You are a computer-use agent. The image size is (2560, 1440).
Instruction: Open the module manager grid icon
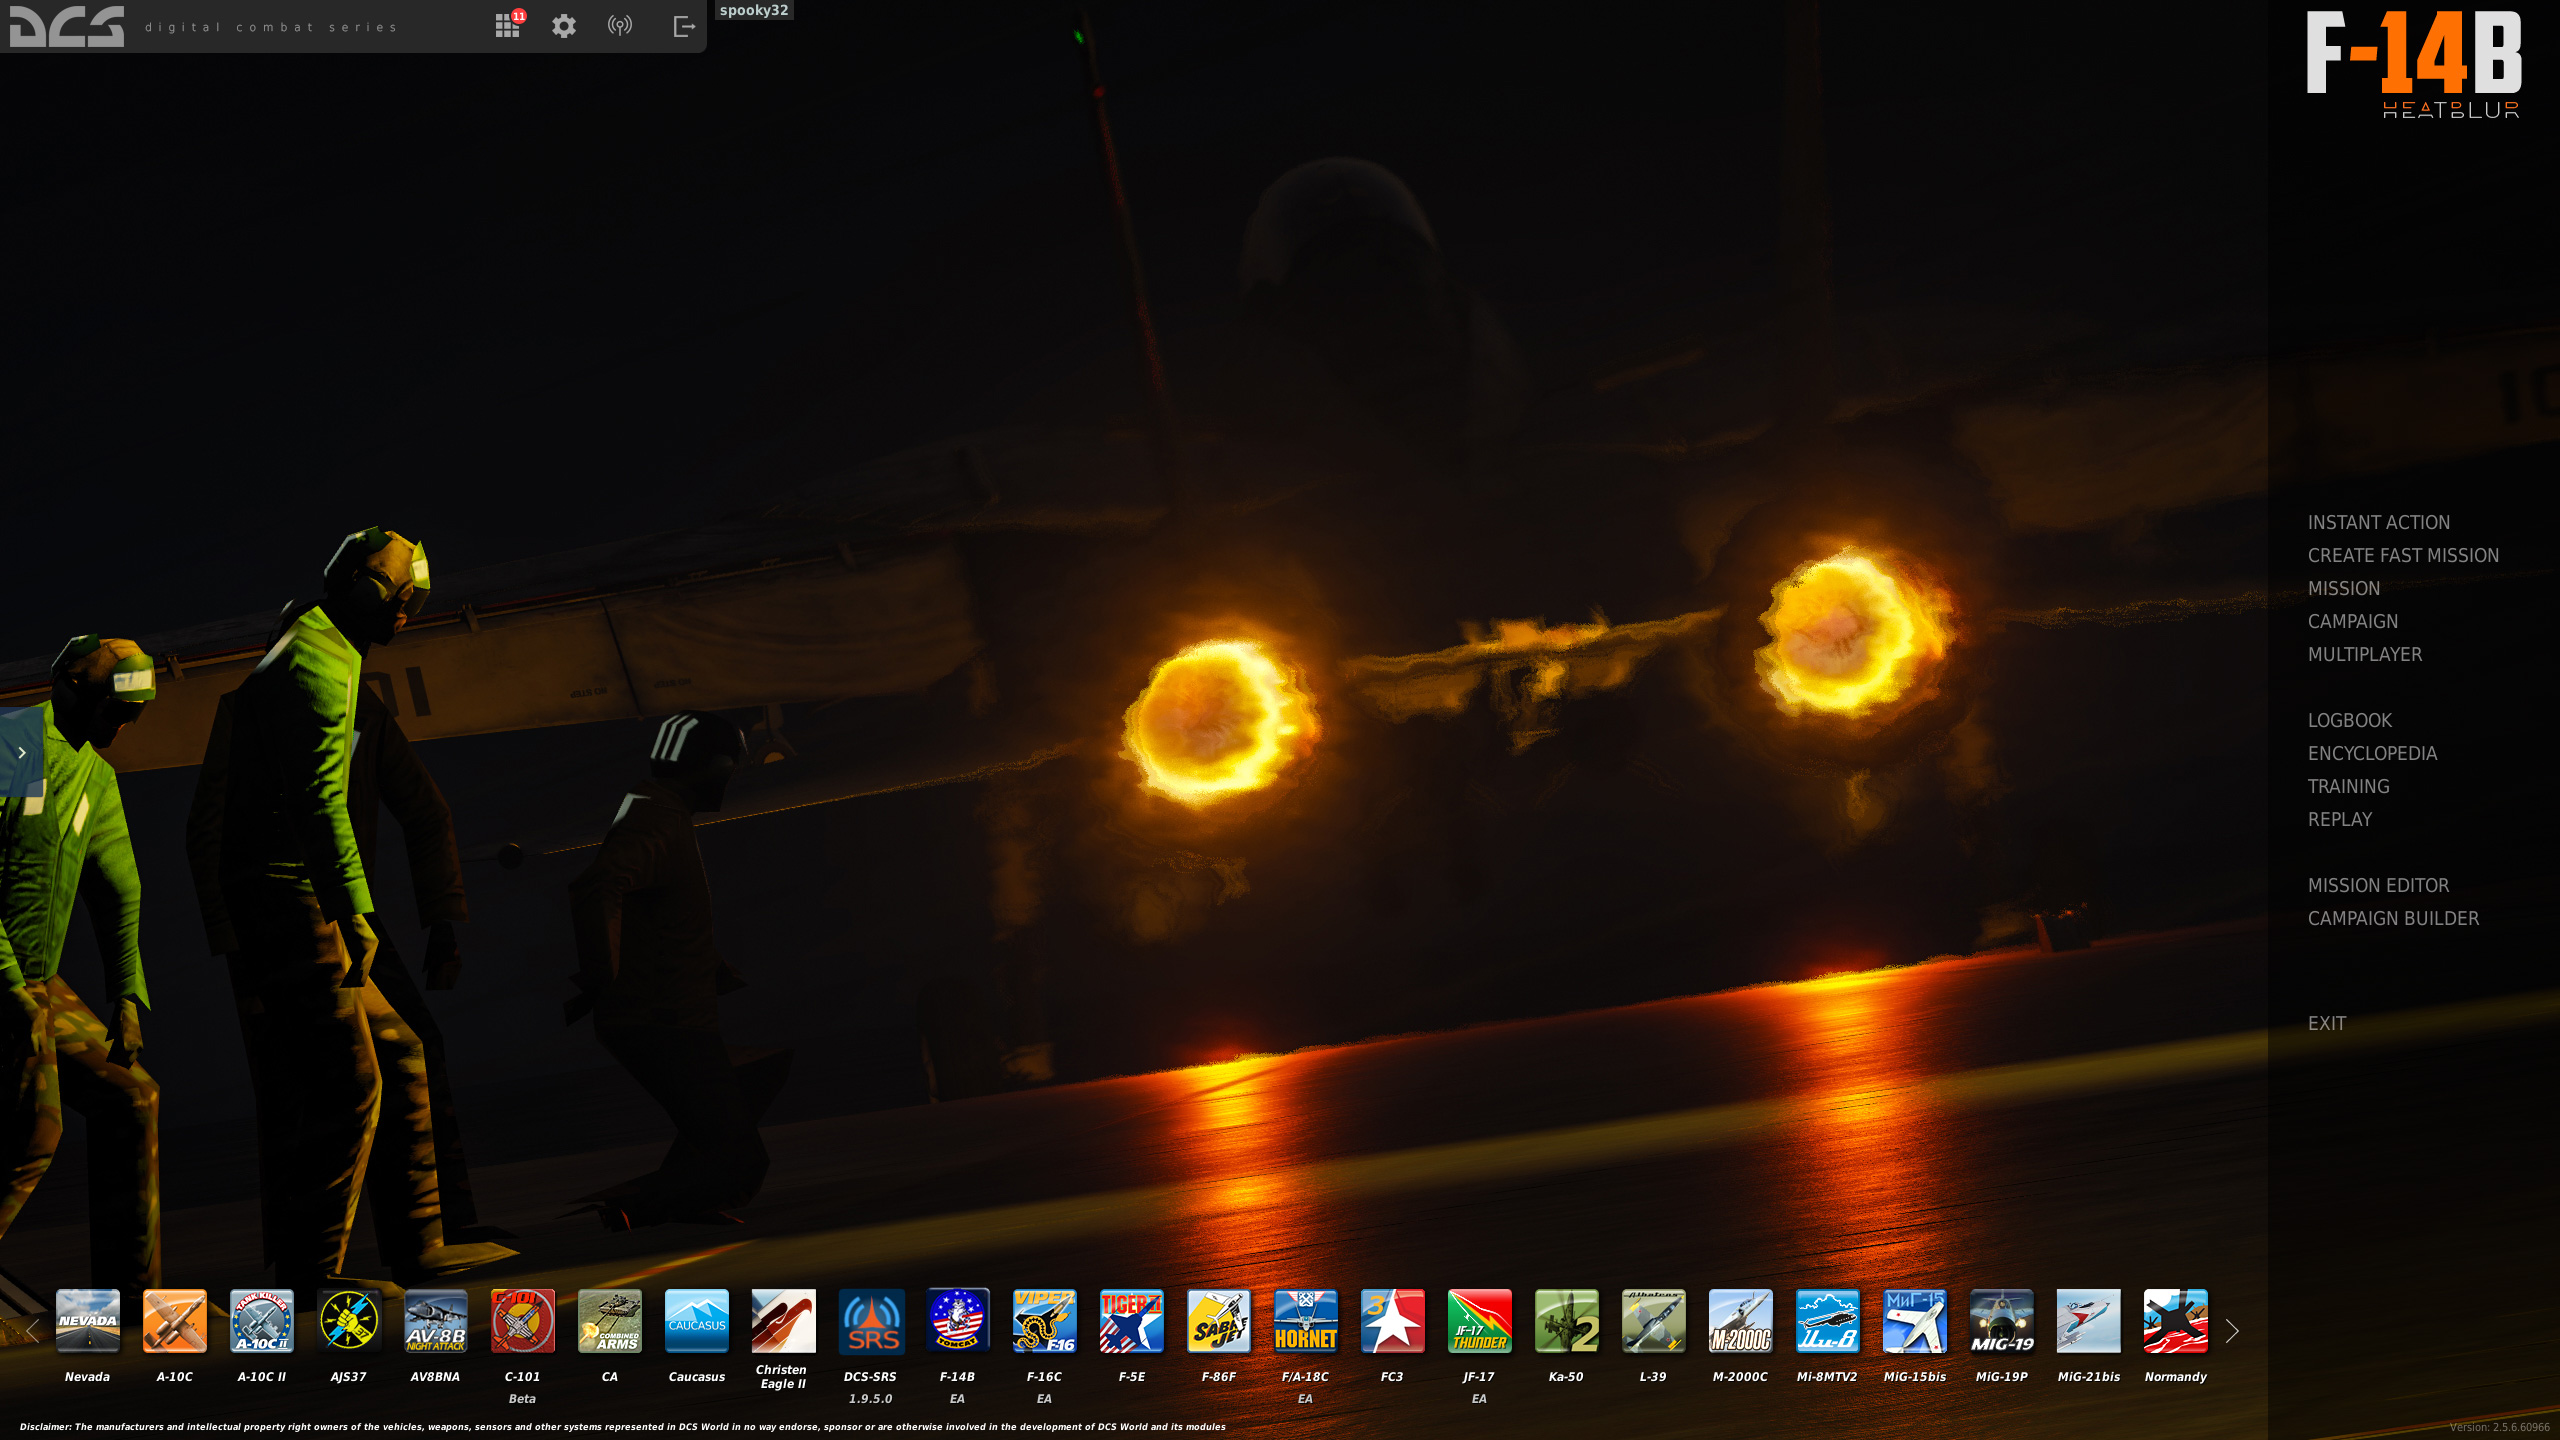point(507,26)
